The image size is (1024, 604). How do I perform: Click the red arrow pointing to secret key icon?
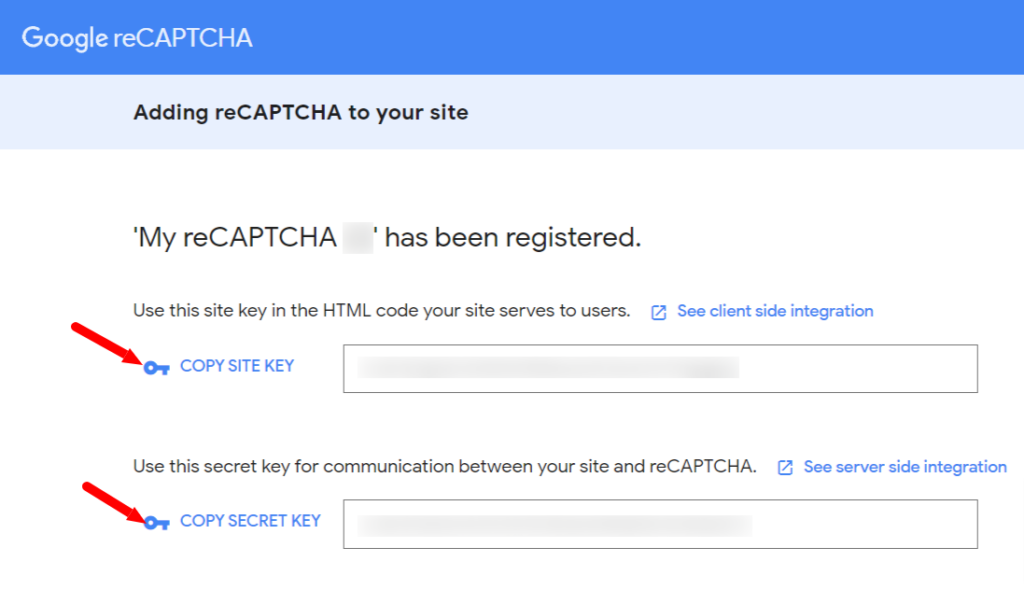click(114, 502)
